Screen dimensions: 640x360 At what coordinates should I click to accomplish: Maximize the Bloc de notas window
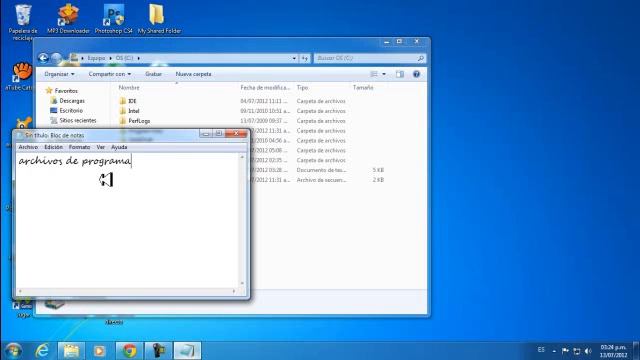(219, 134)
